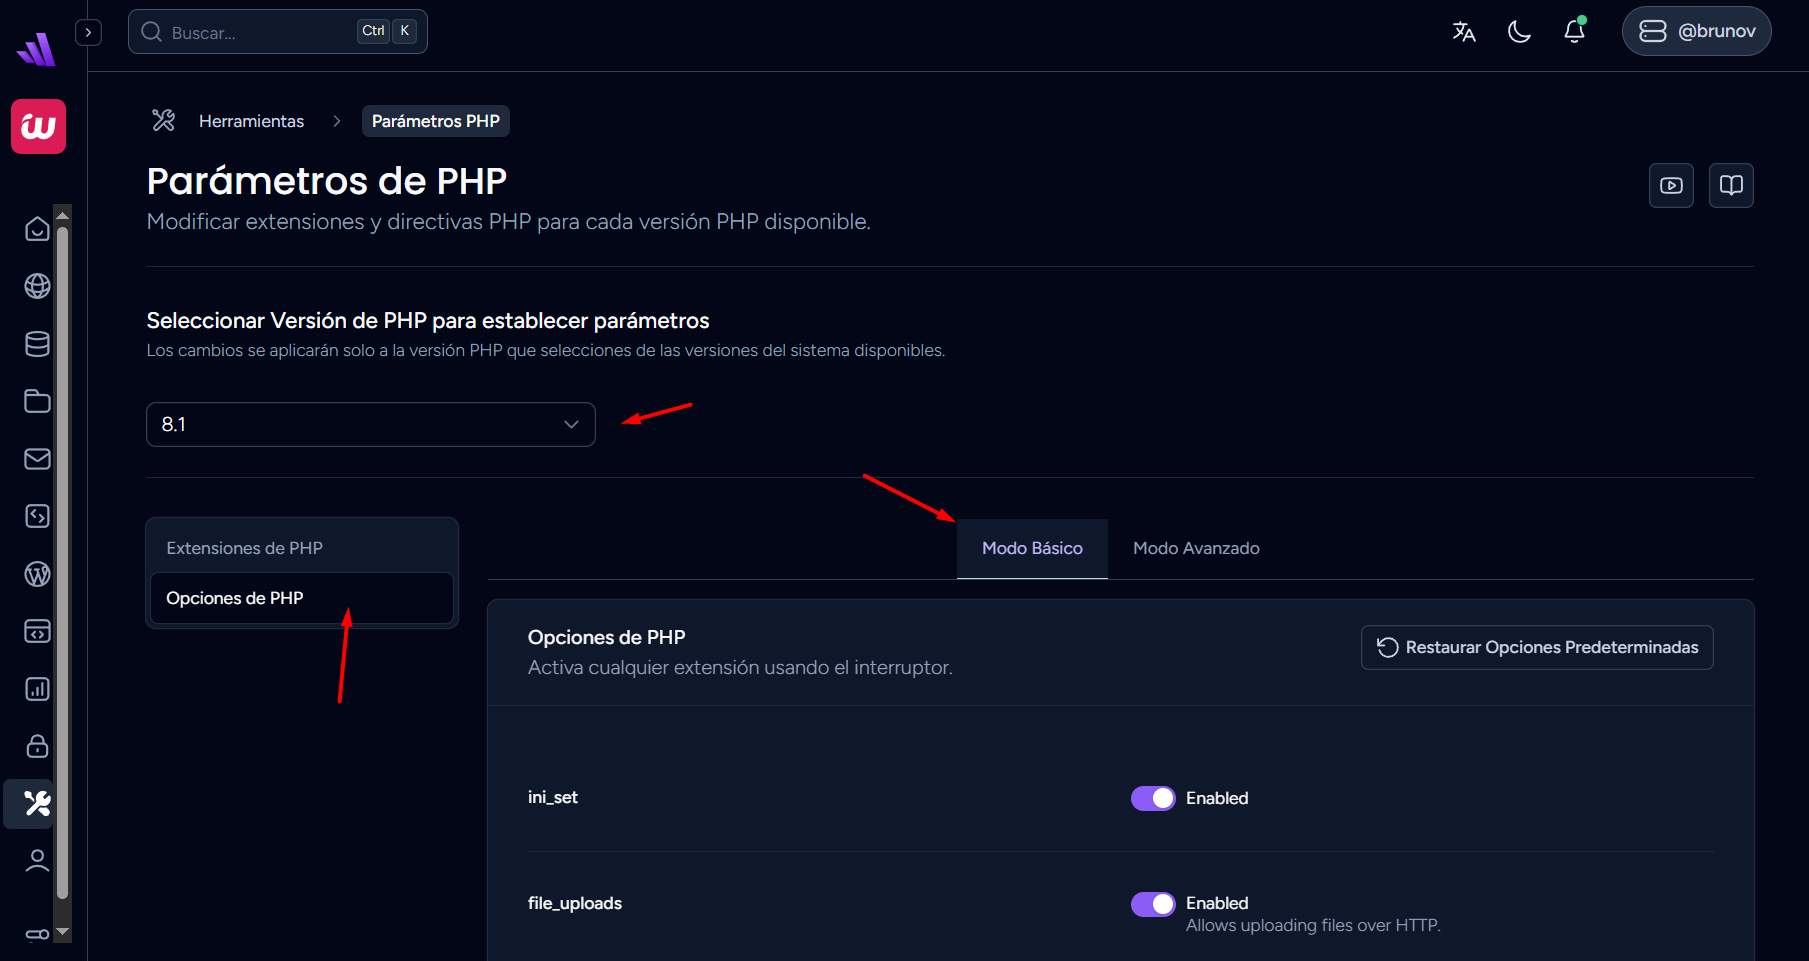Open the notifications bell

tap(1574, 32)
